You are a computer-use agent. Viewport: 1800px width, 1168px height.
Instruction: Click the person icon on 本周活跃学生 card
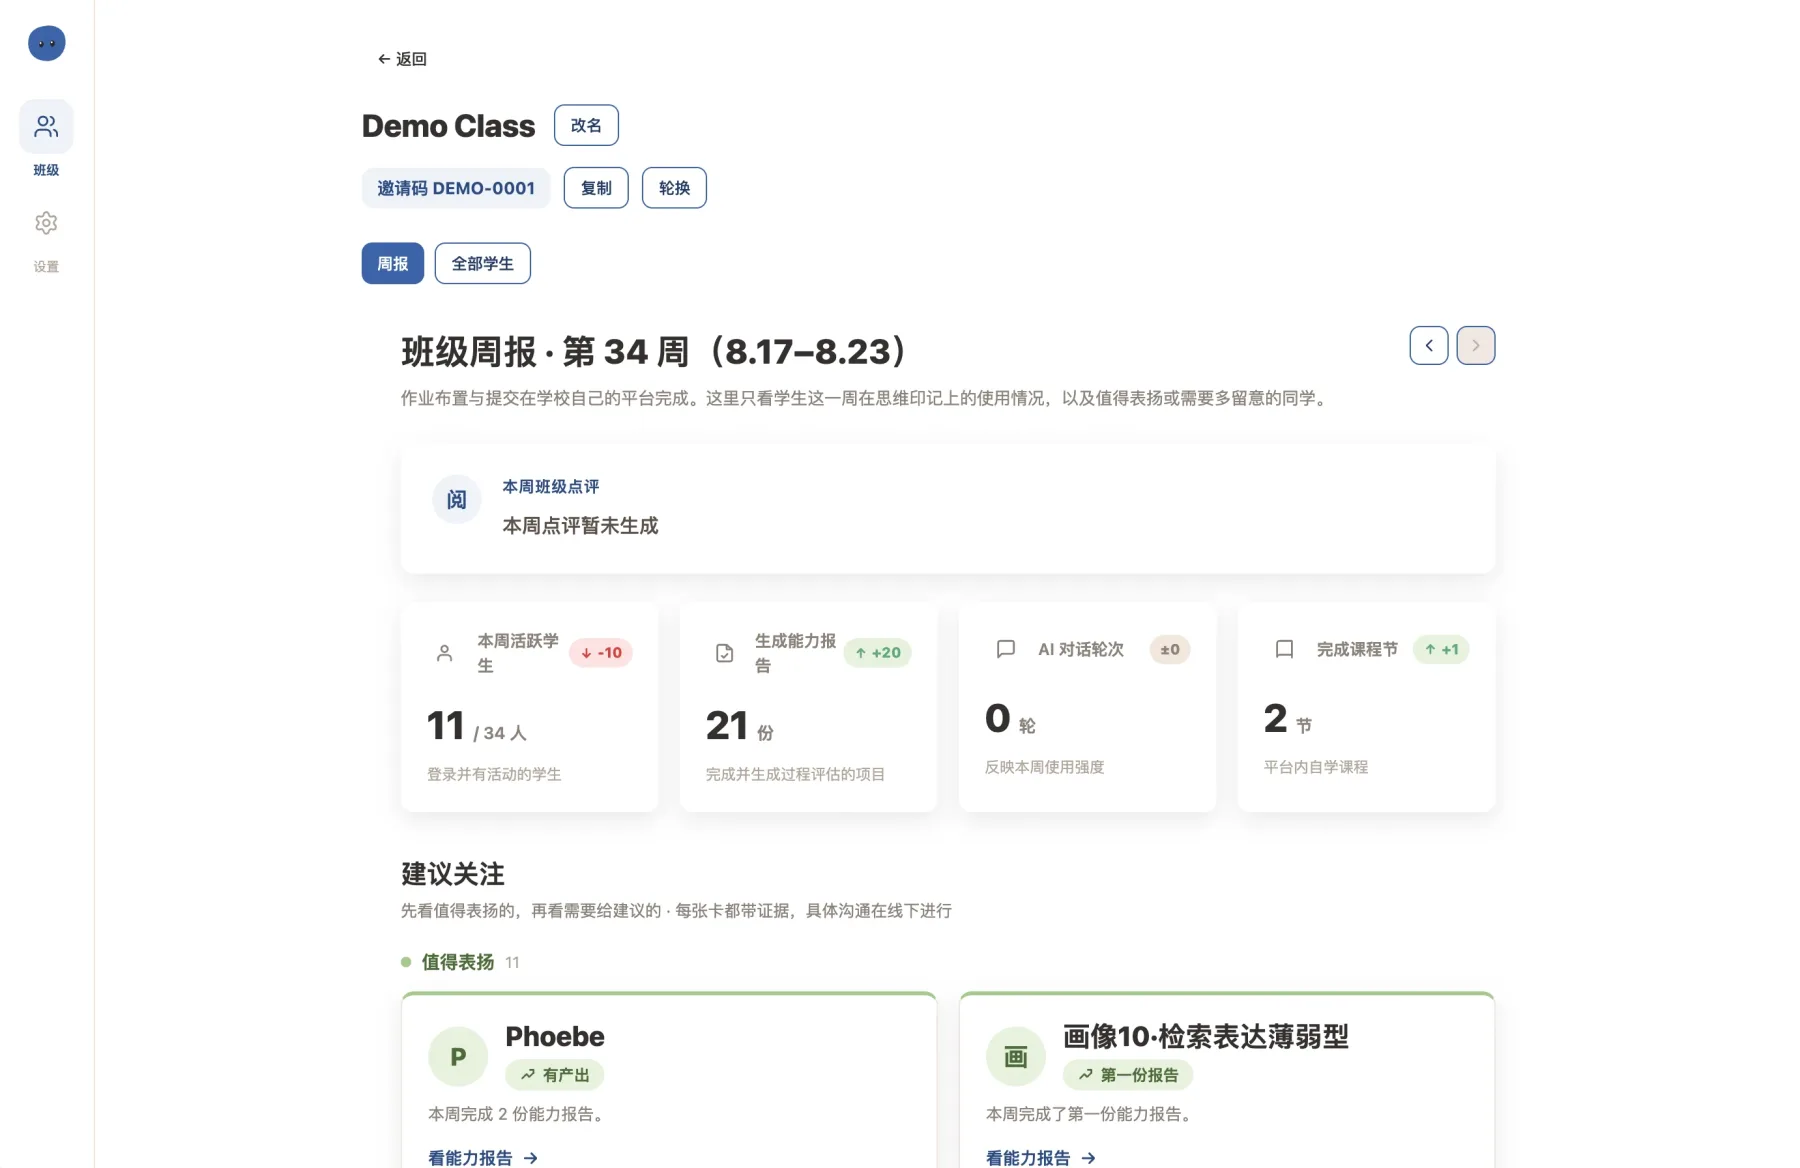pos(445,653)
